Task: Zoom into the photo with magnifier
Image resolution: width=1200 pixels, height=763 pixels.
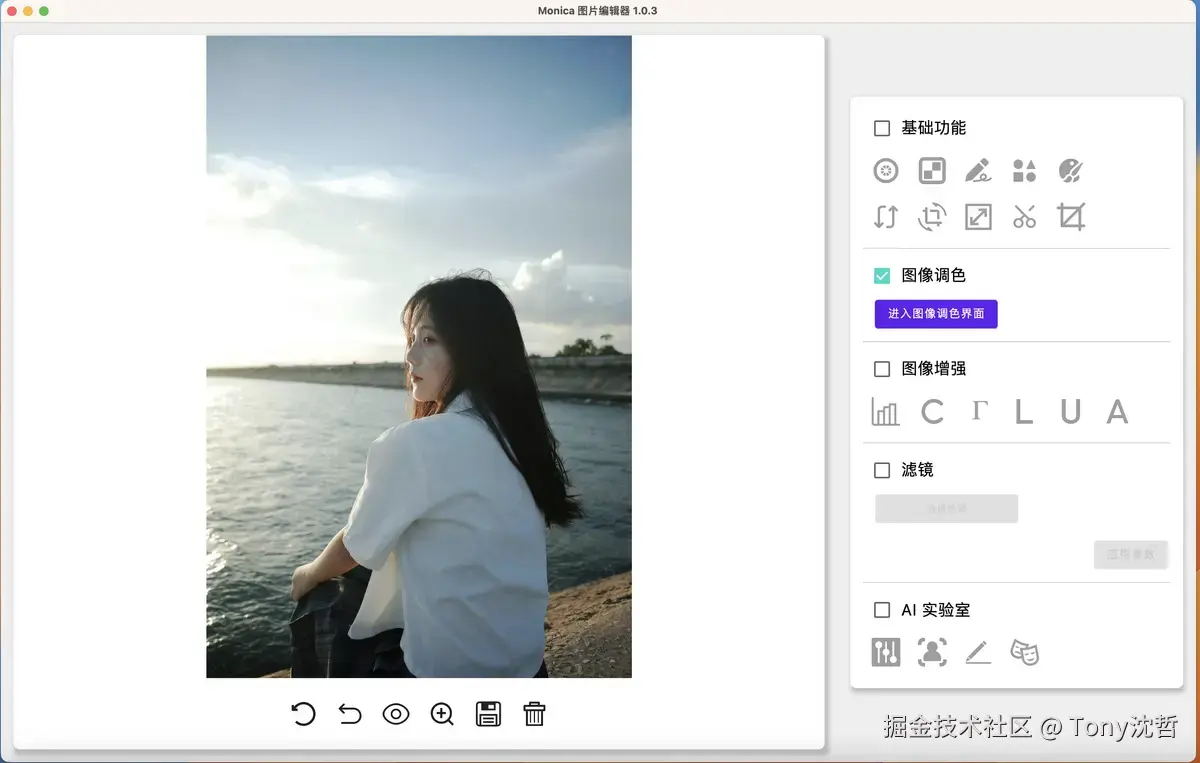Action: (x=441, y=714)
